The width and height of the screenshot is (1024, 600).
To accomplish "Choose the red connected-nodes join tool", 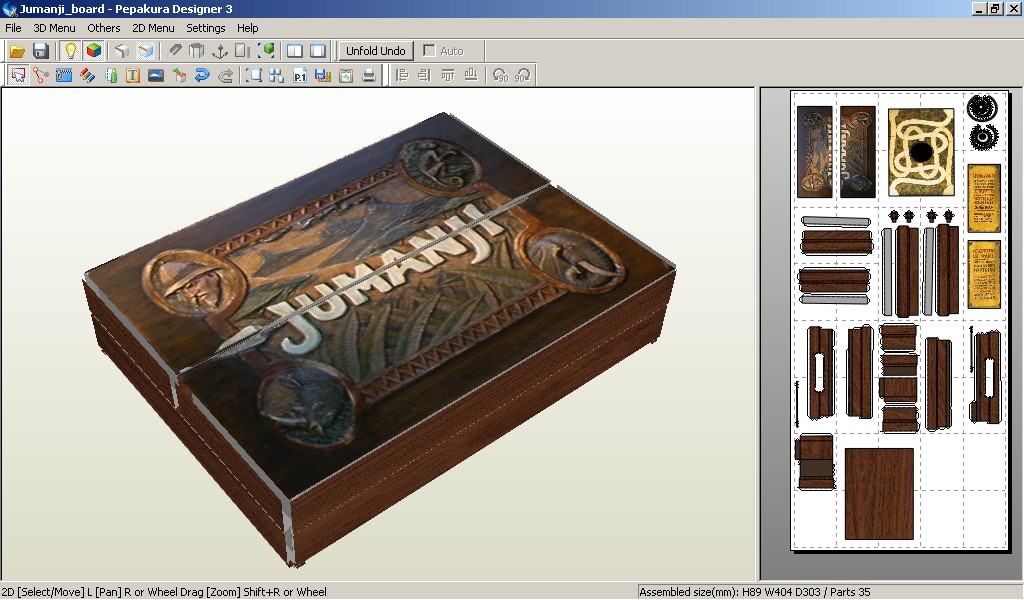I will (x=41, y=76).
